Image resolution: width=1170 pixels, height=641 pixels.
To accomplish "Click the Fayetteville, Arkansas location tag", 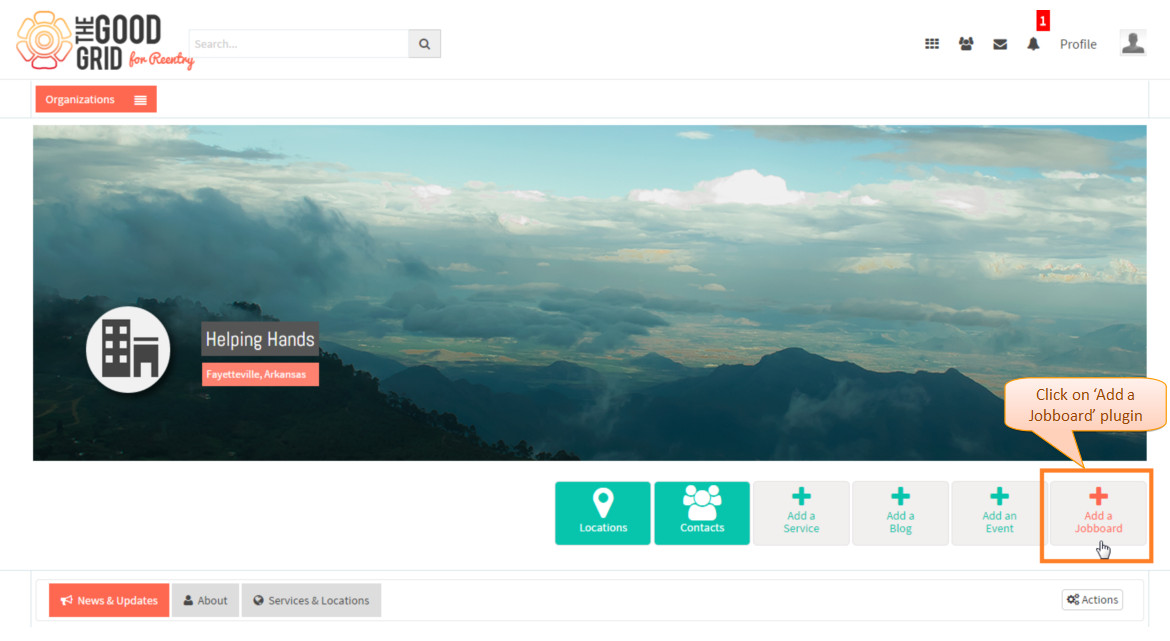I will click(260, 374).
